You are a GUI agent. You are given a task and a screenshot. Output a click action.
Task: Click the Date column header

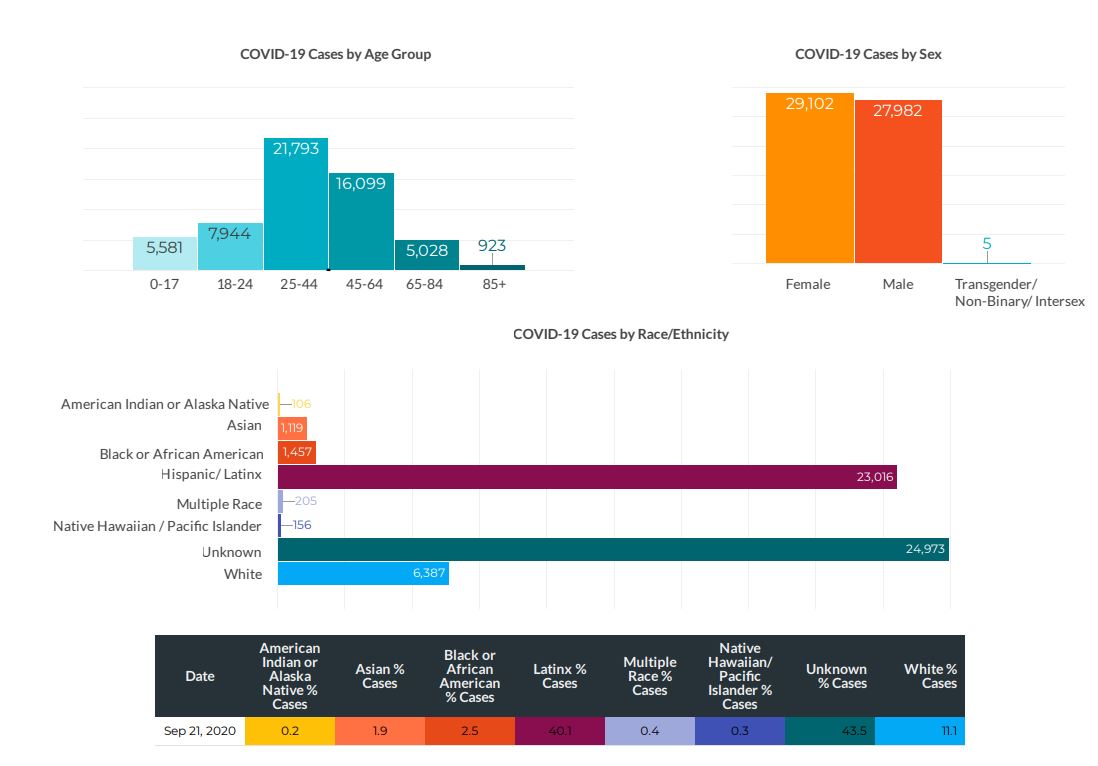[200, 676]
